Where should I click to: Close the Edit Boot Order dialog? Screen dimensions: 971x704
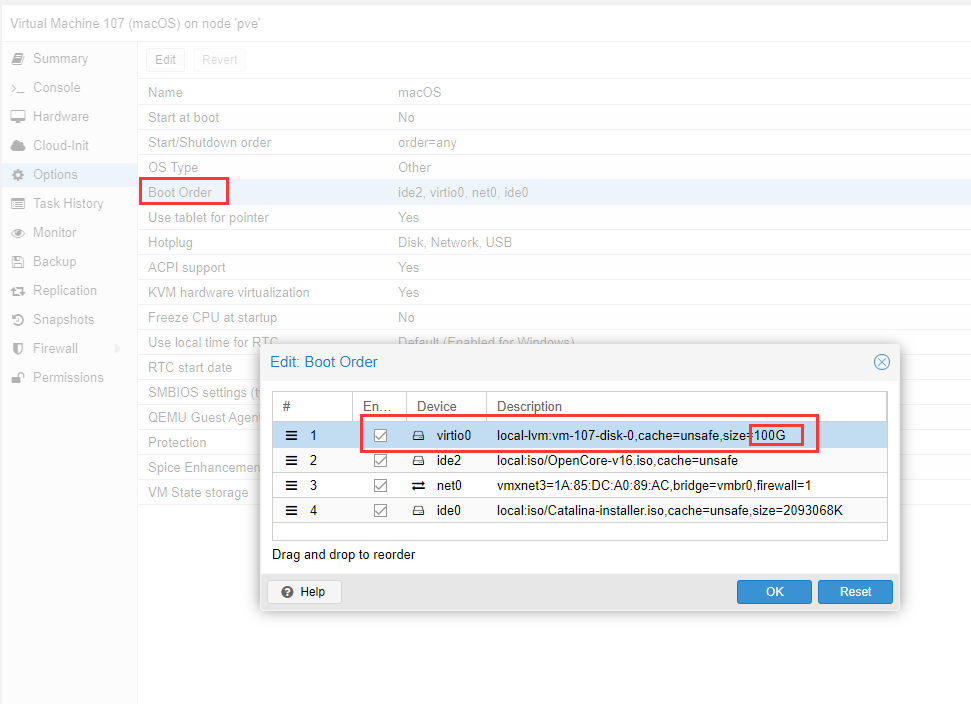click(x=881, y=362)
